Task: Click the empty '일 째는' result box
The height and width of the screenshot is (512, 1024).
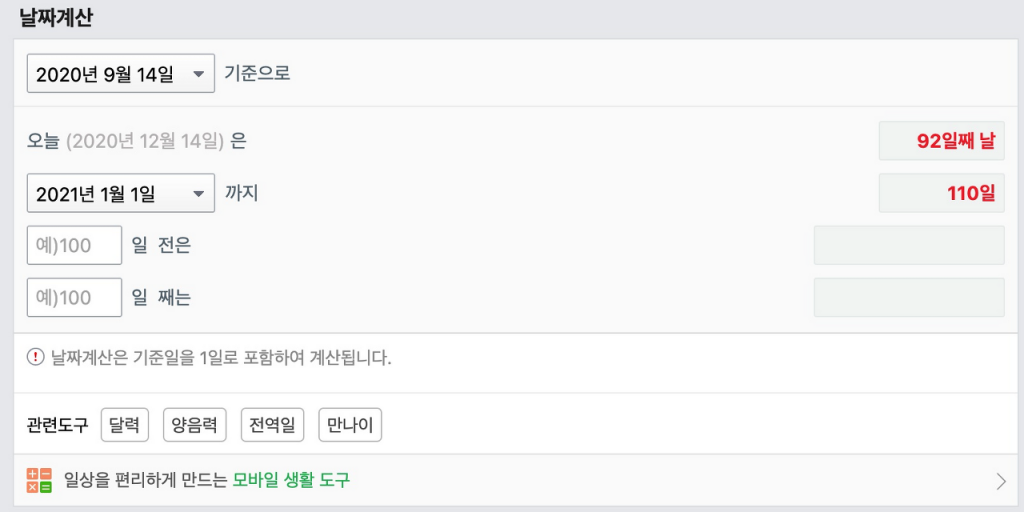Action: 909,297
